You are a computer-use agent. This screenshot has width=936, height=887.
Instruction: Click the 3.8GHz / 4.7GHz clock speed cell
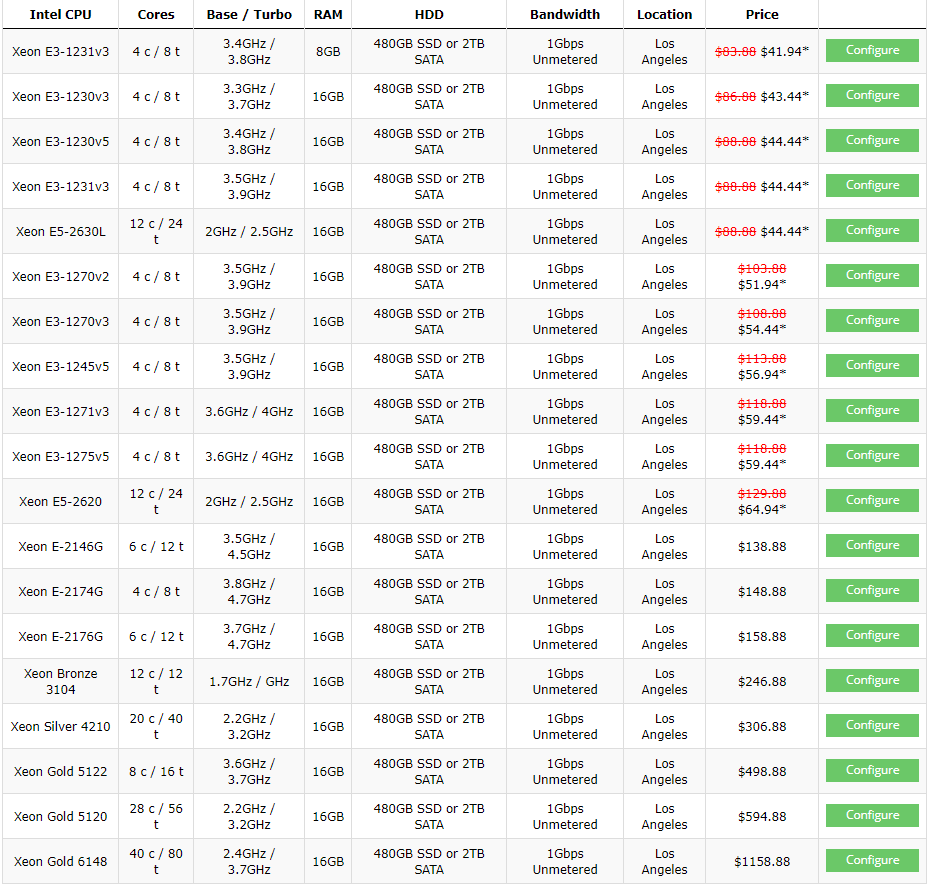[x=249, y=592]
